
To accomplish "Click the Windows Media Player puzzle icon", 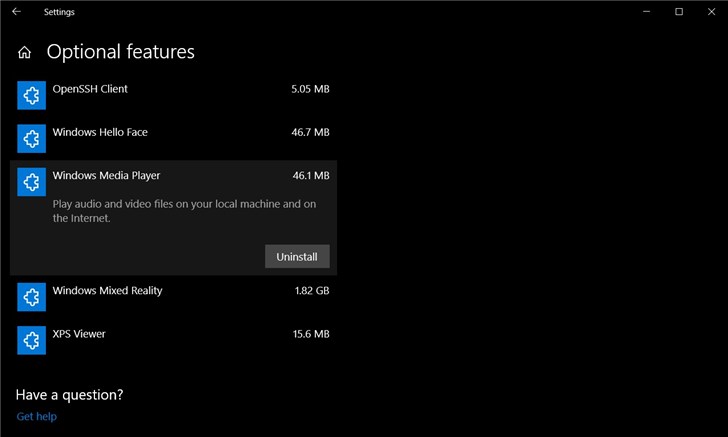I will tap(32, 182).
